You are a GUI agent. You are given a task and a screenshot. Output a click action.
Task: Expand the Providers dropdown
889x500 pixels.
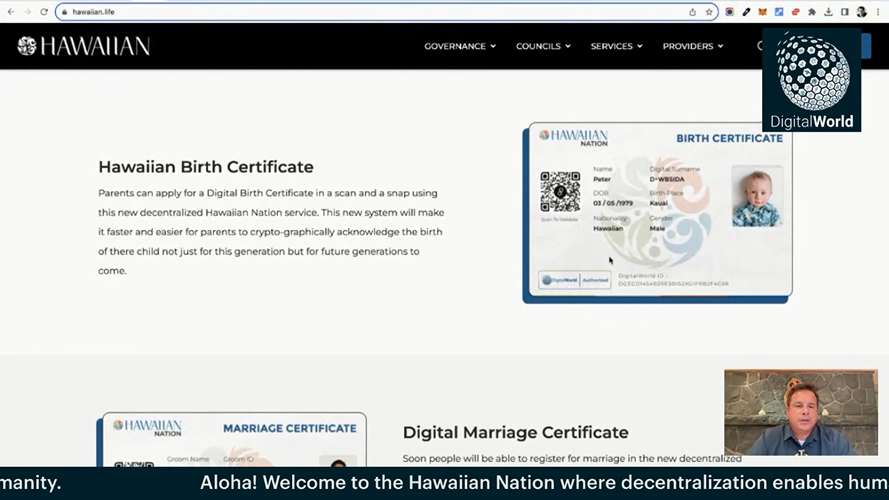[693, 46]
